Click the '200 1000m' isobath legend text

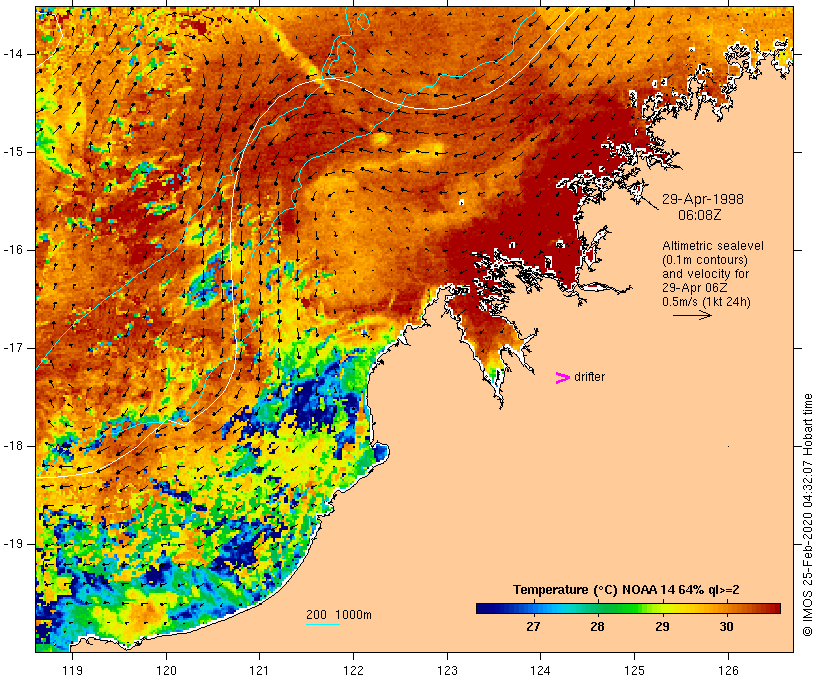point(339,615)
